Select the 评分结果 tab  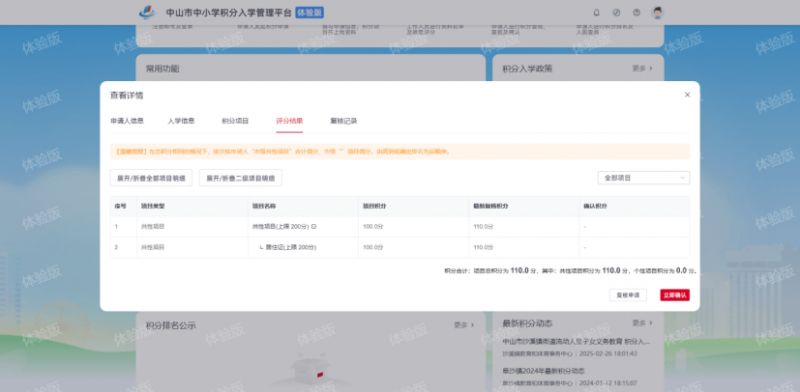tap(289, 121)
